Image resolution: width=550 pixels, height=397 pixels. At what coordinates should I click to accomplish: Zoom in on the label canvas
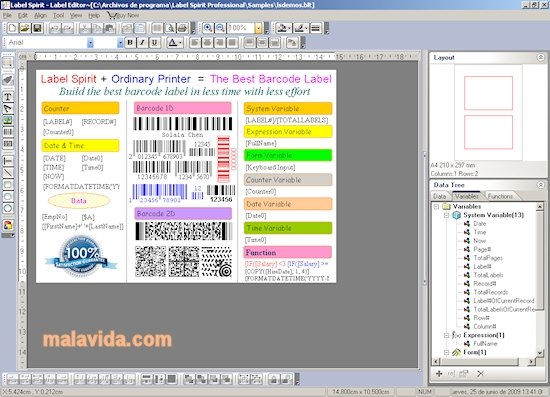coord(208,28)
